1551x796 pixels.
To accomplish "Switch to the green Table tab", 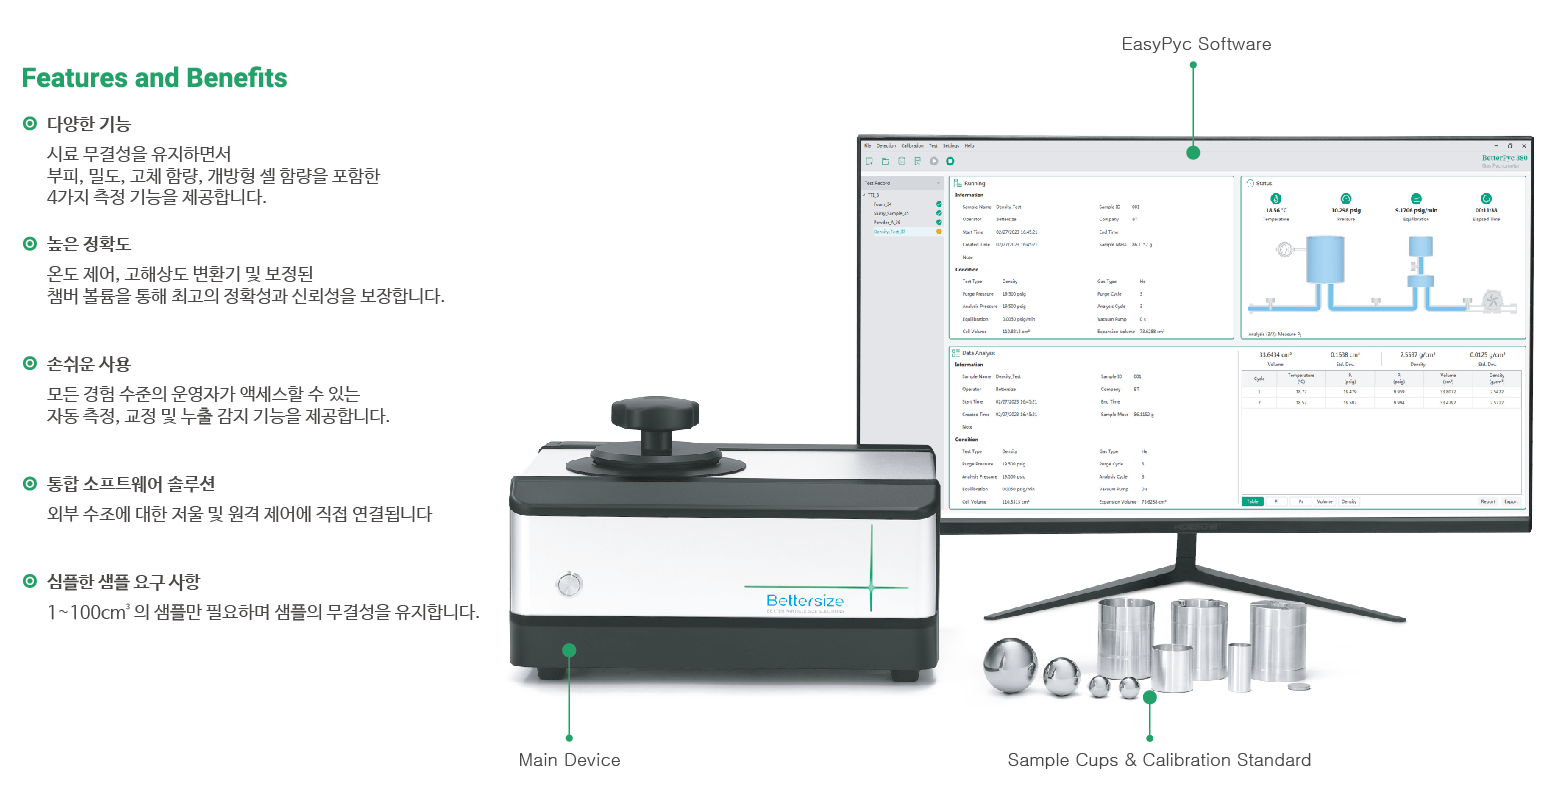I will click(1252, 501).
